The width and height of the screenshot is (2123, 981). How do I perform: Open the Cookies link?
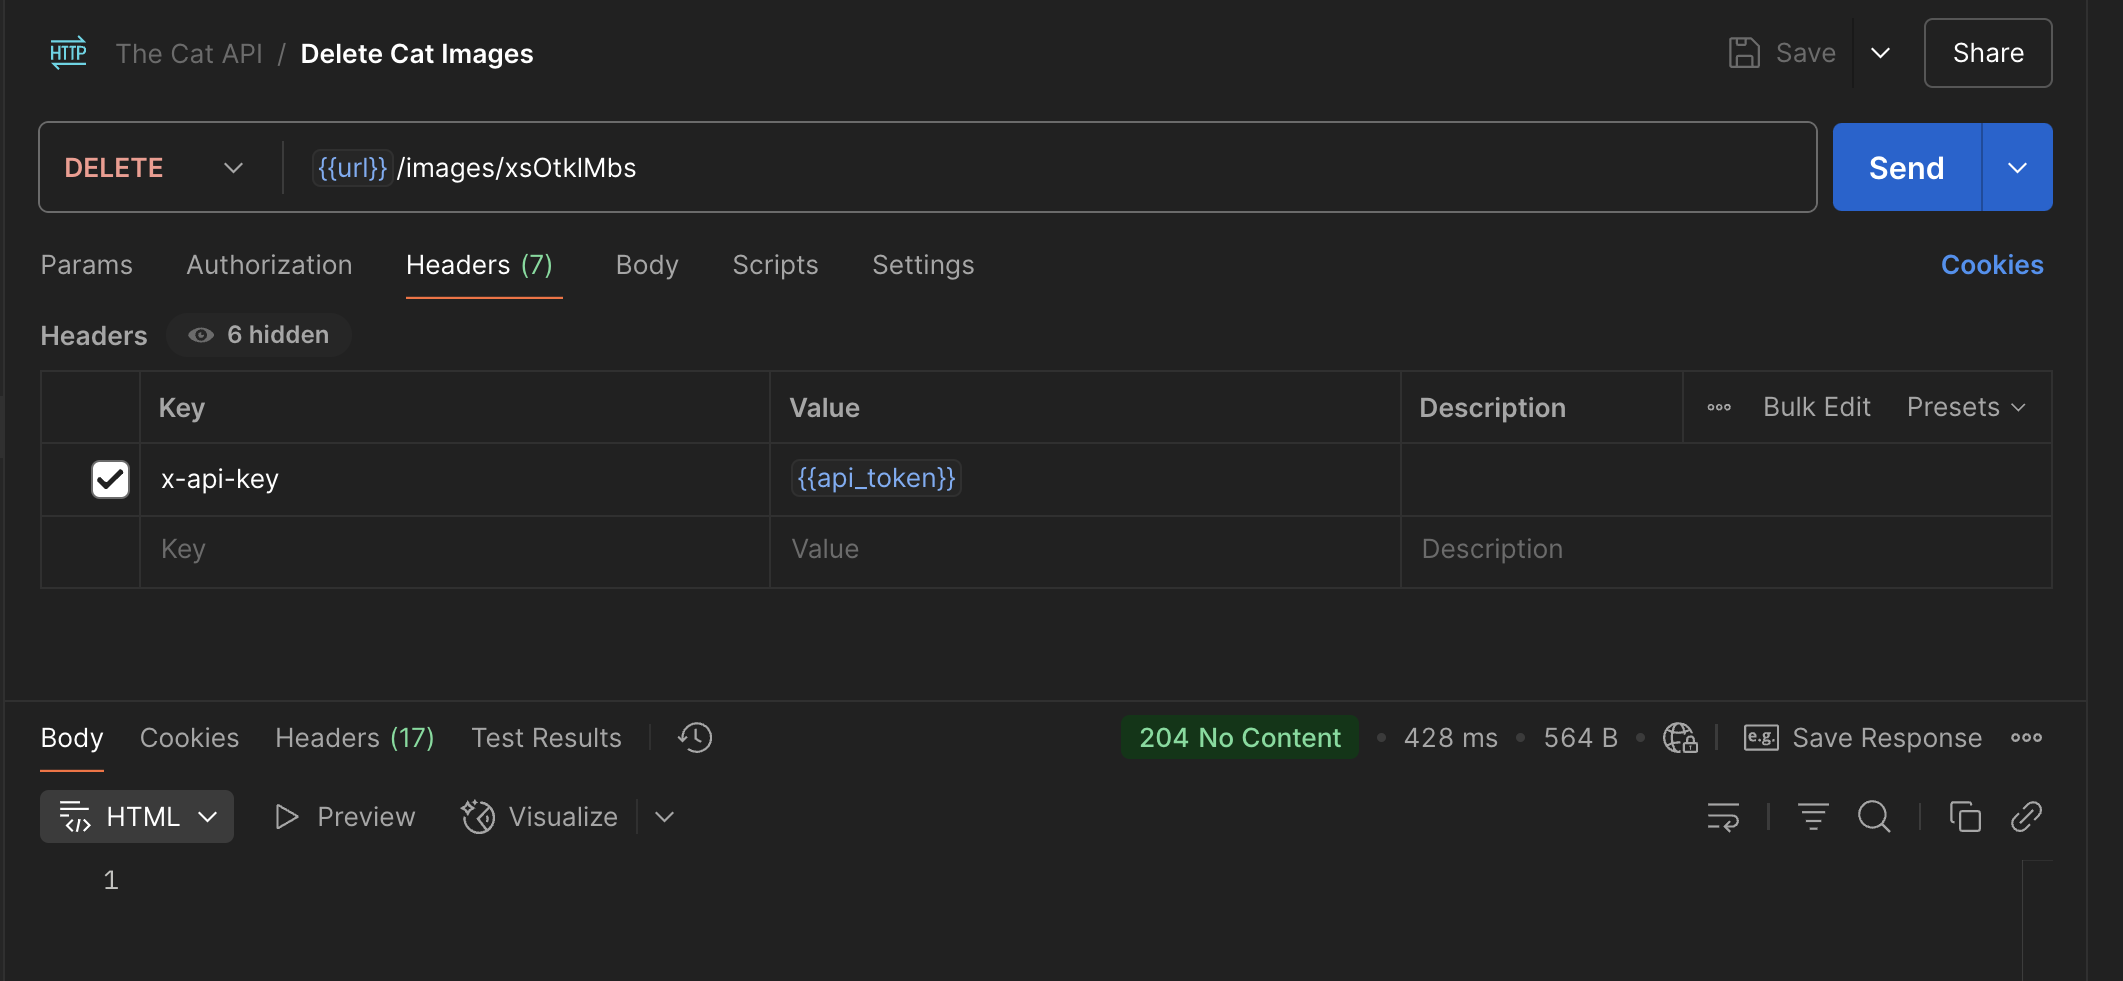click(x=1991, y=265)
